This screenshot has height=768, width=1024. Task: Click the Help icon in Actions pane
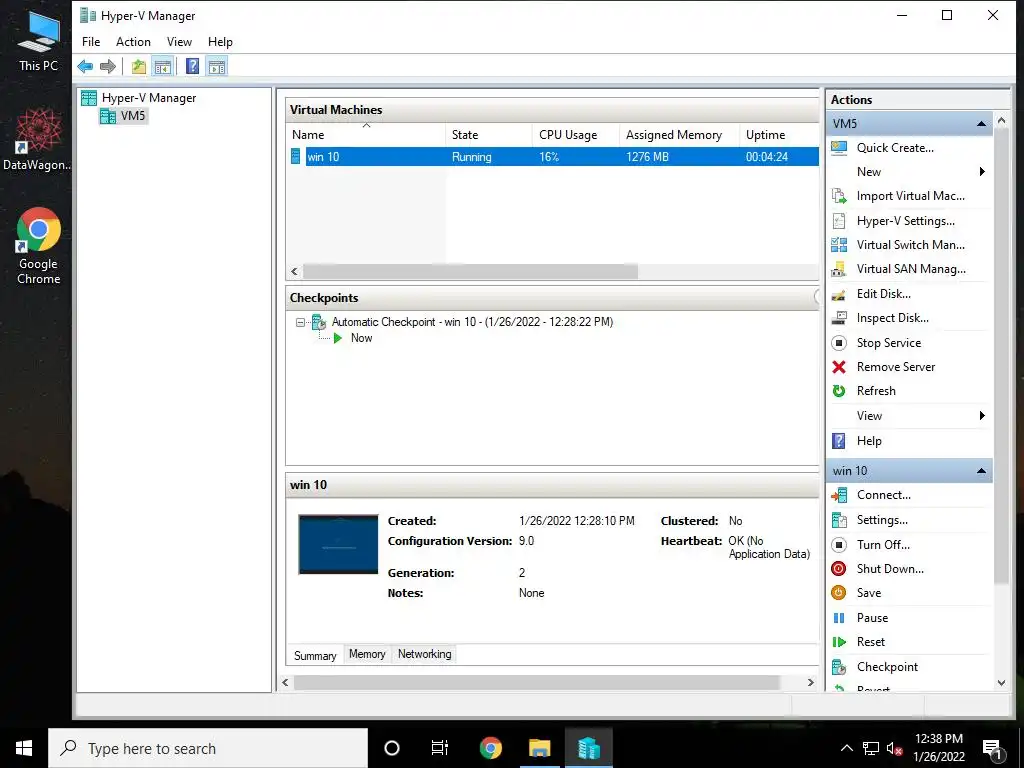(839, 441)
